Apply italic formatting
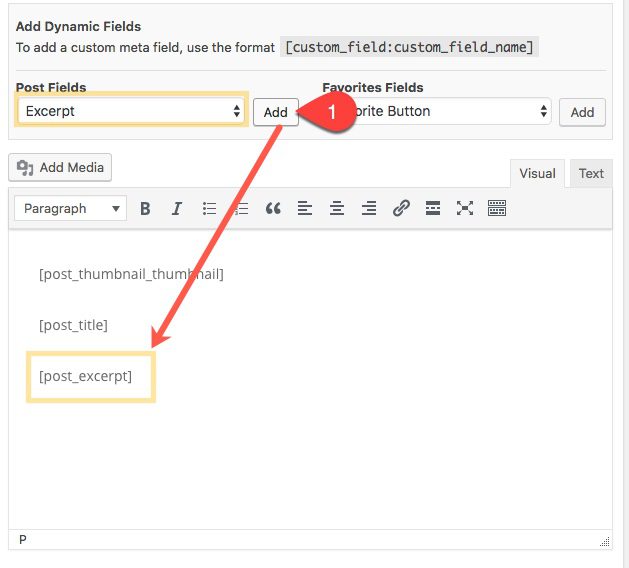 pyautogui.click(x=177, y=209)
